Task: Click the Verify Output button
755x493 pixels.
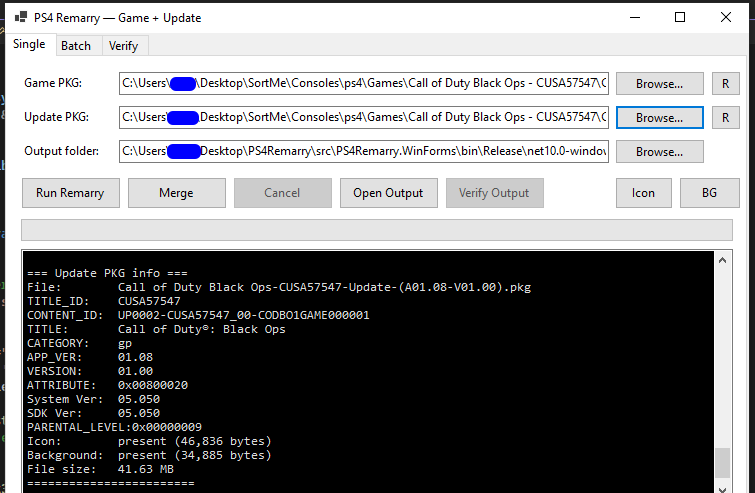Action: (495, 193)
